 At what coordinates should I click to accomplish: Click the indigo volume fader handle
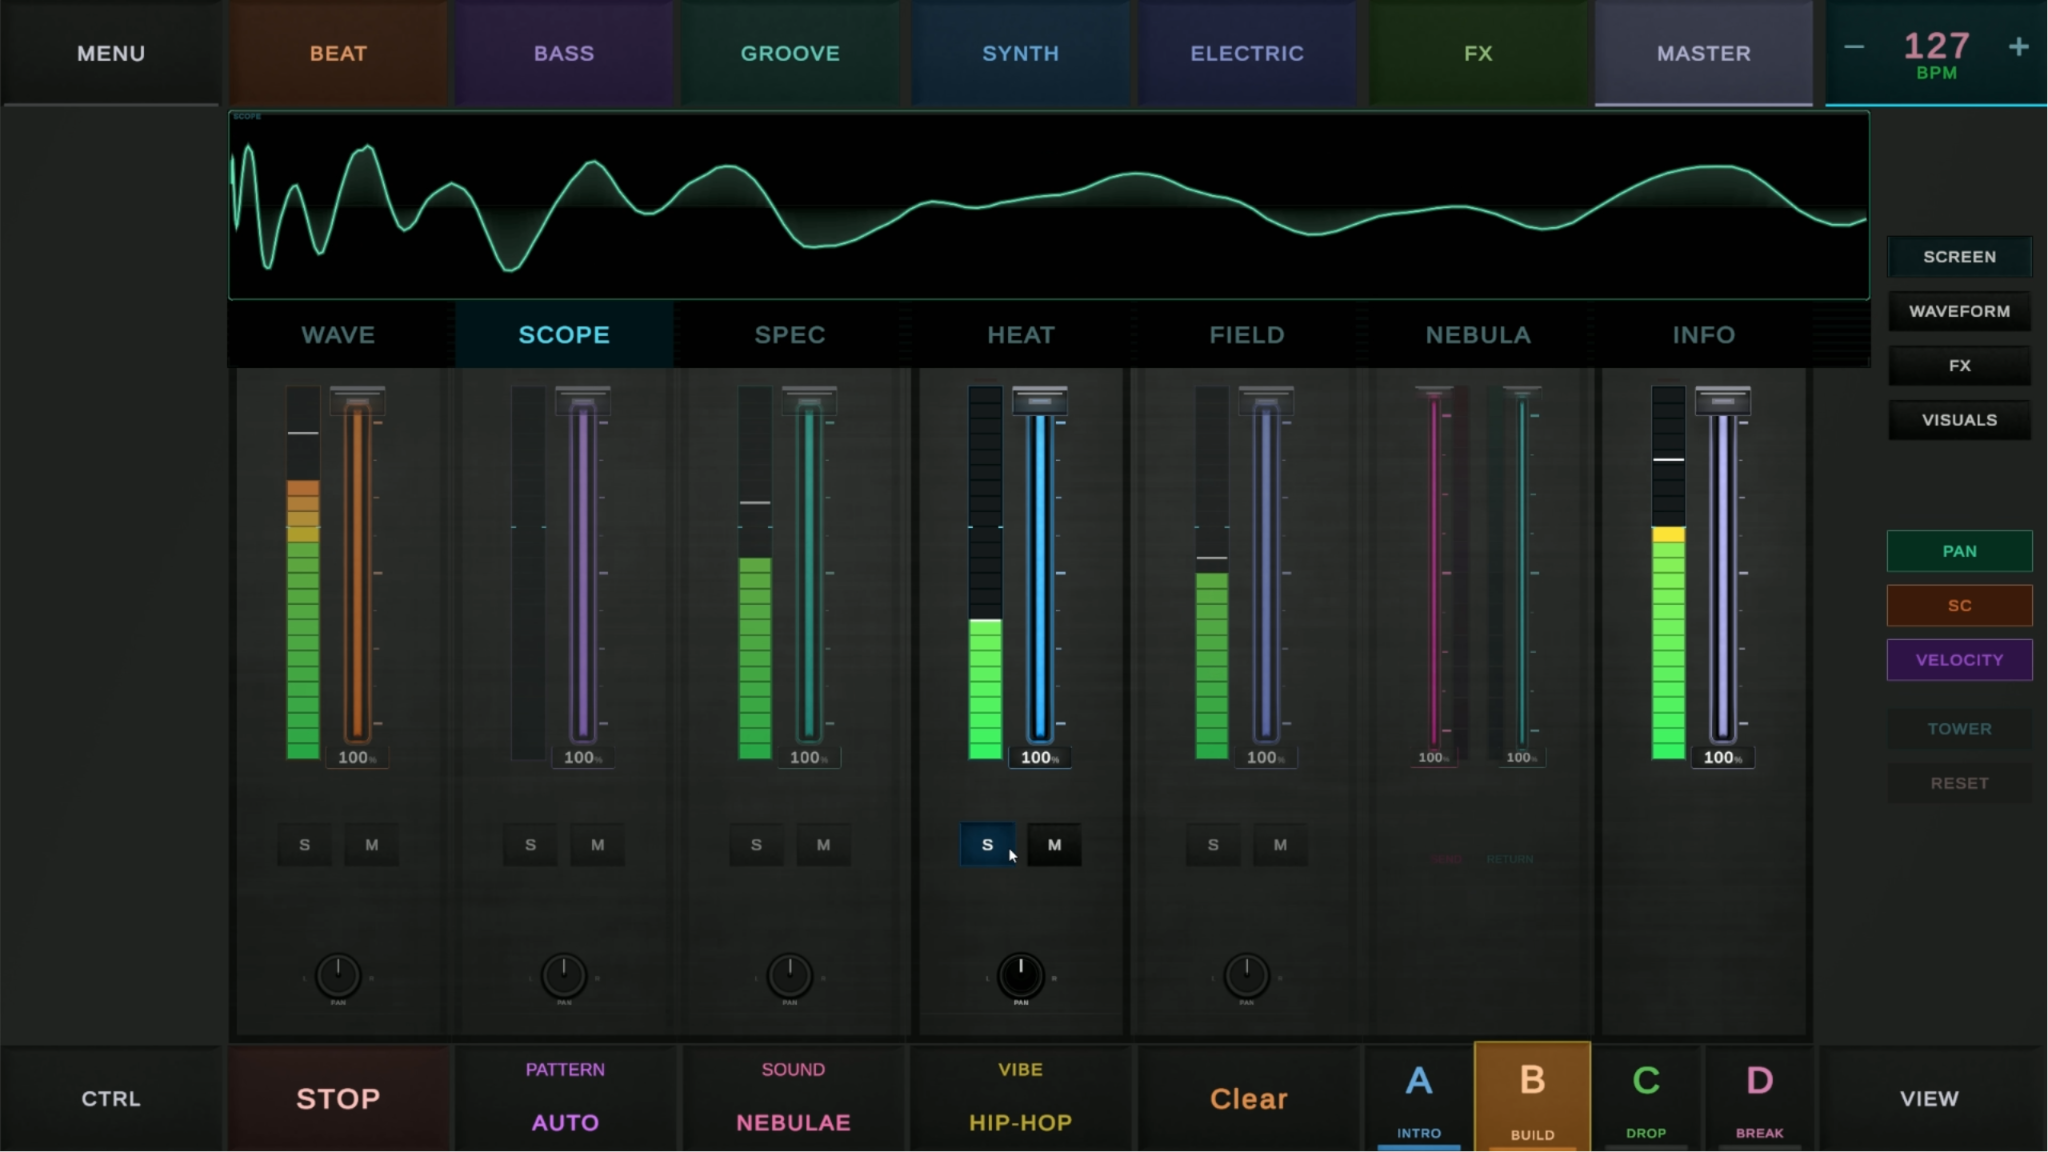click(1266, 400)
